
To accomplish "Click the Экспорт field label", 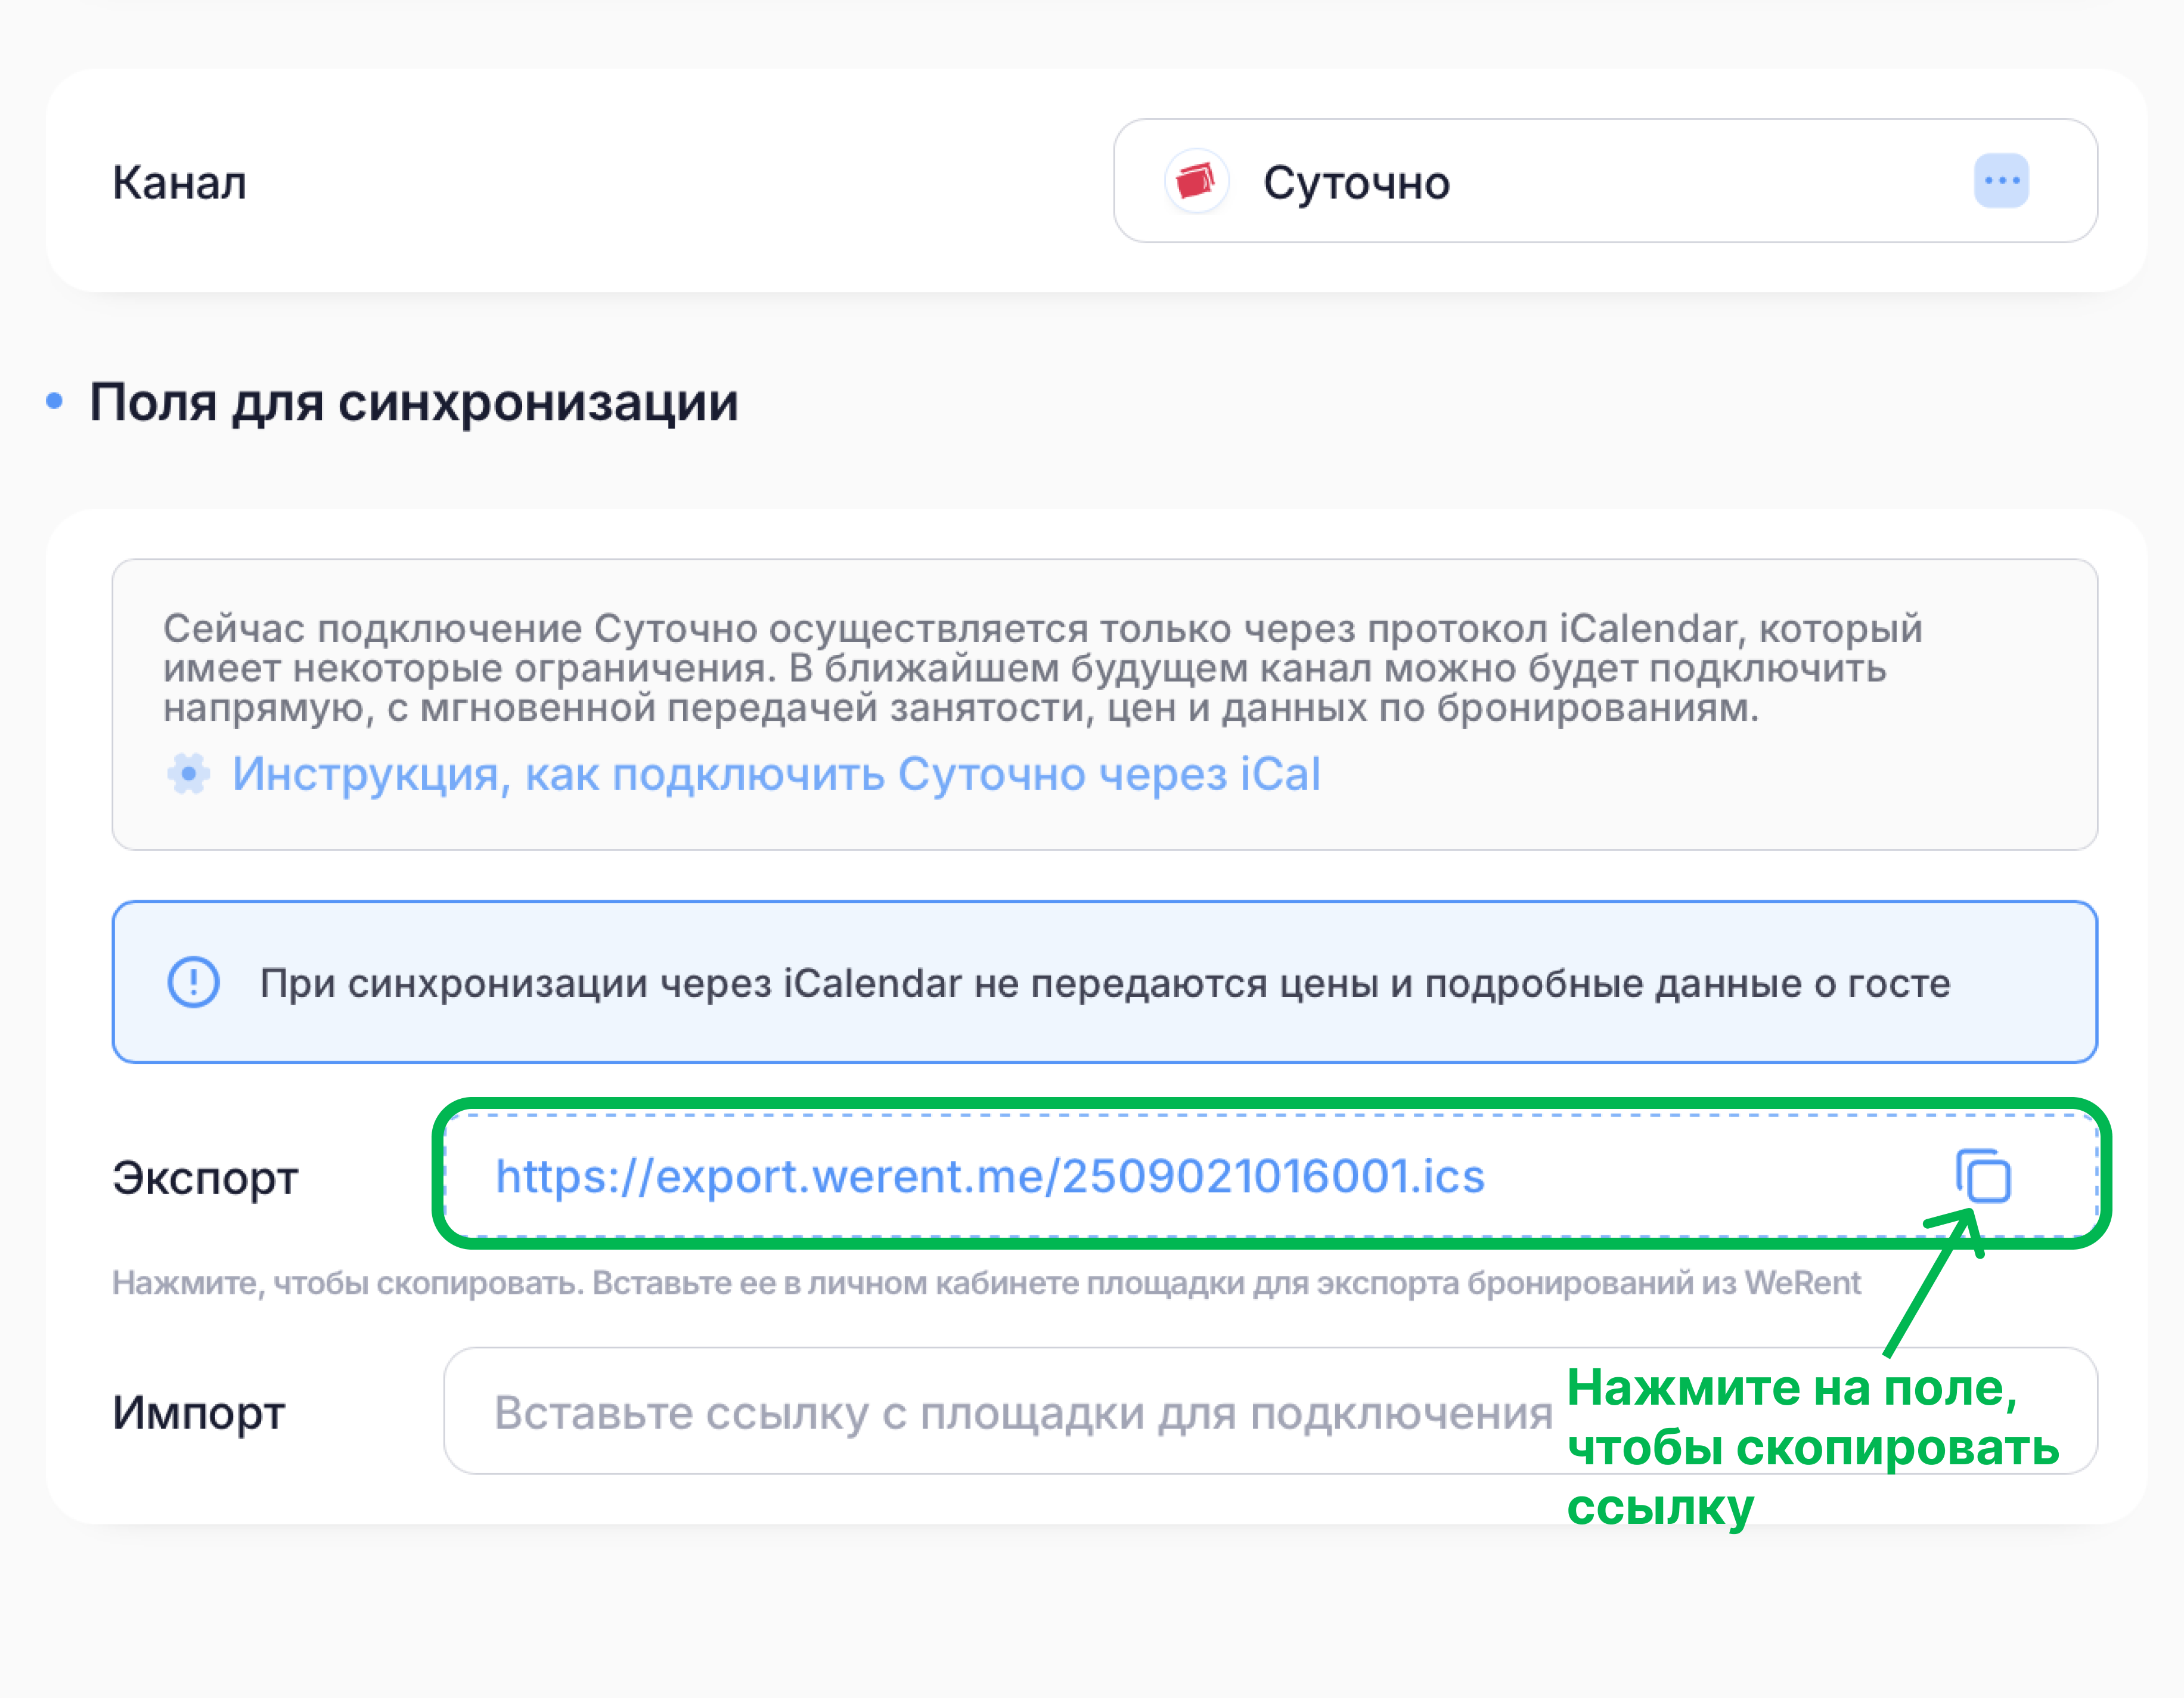I will pos(205,1178).
